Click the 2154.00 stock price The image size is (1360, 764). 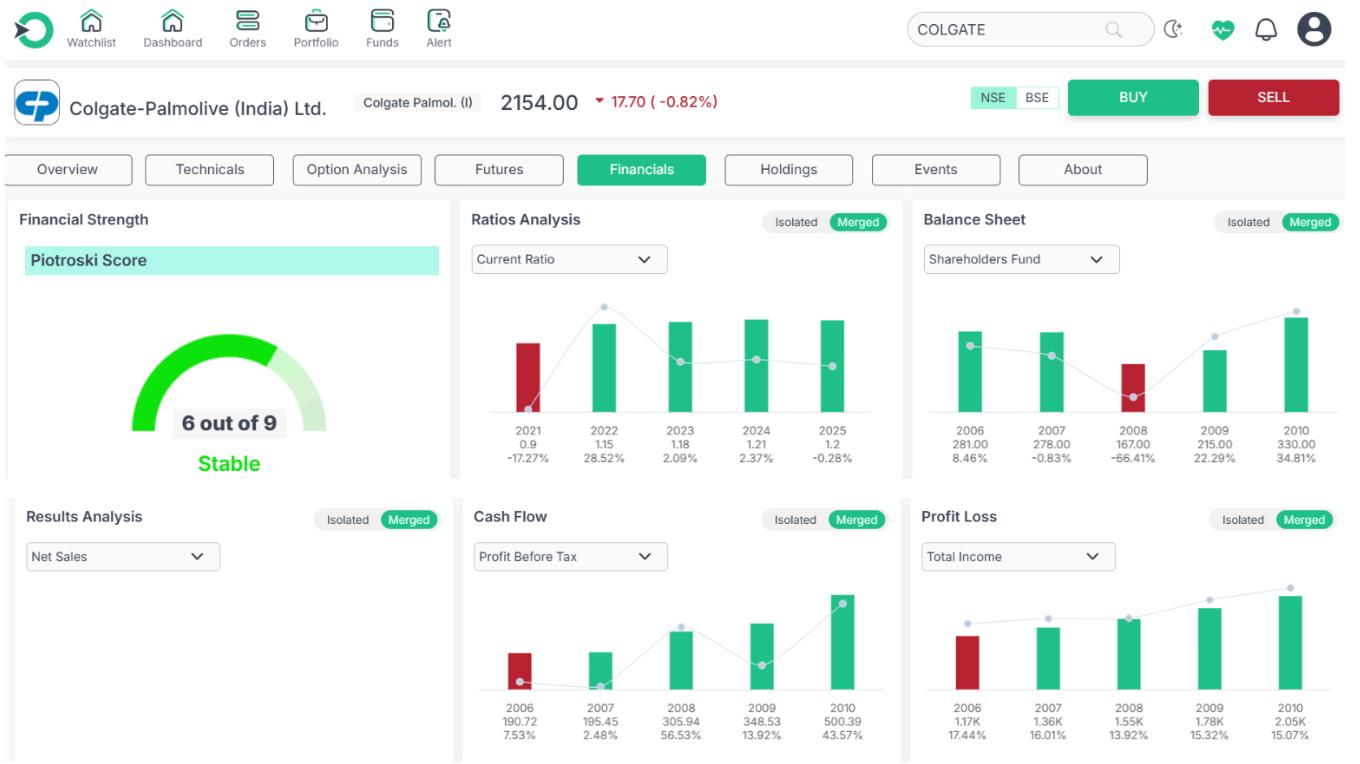coord(539,102)
